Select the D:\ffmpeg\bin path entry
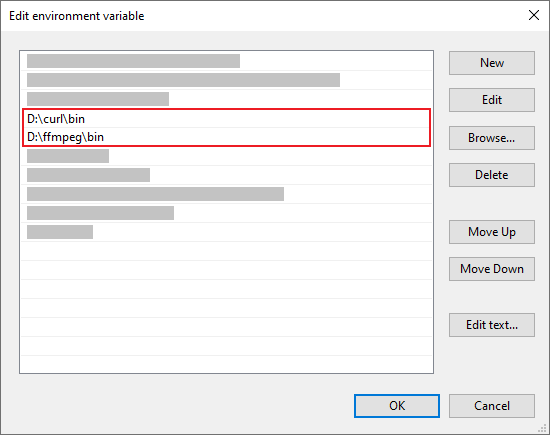The width and height of the screenshot is (550, 435). 226,137
